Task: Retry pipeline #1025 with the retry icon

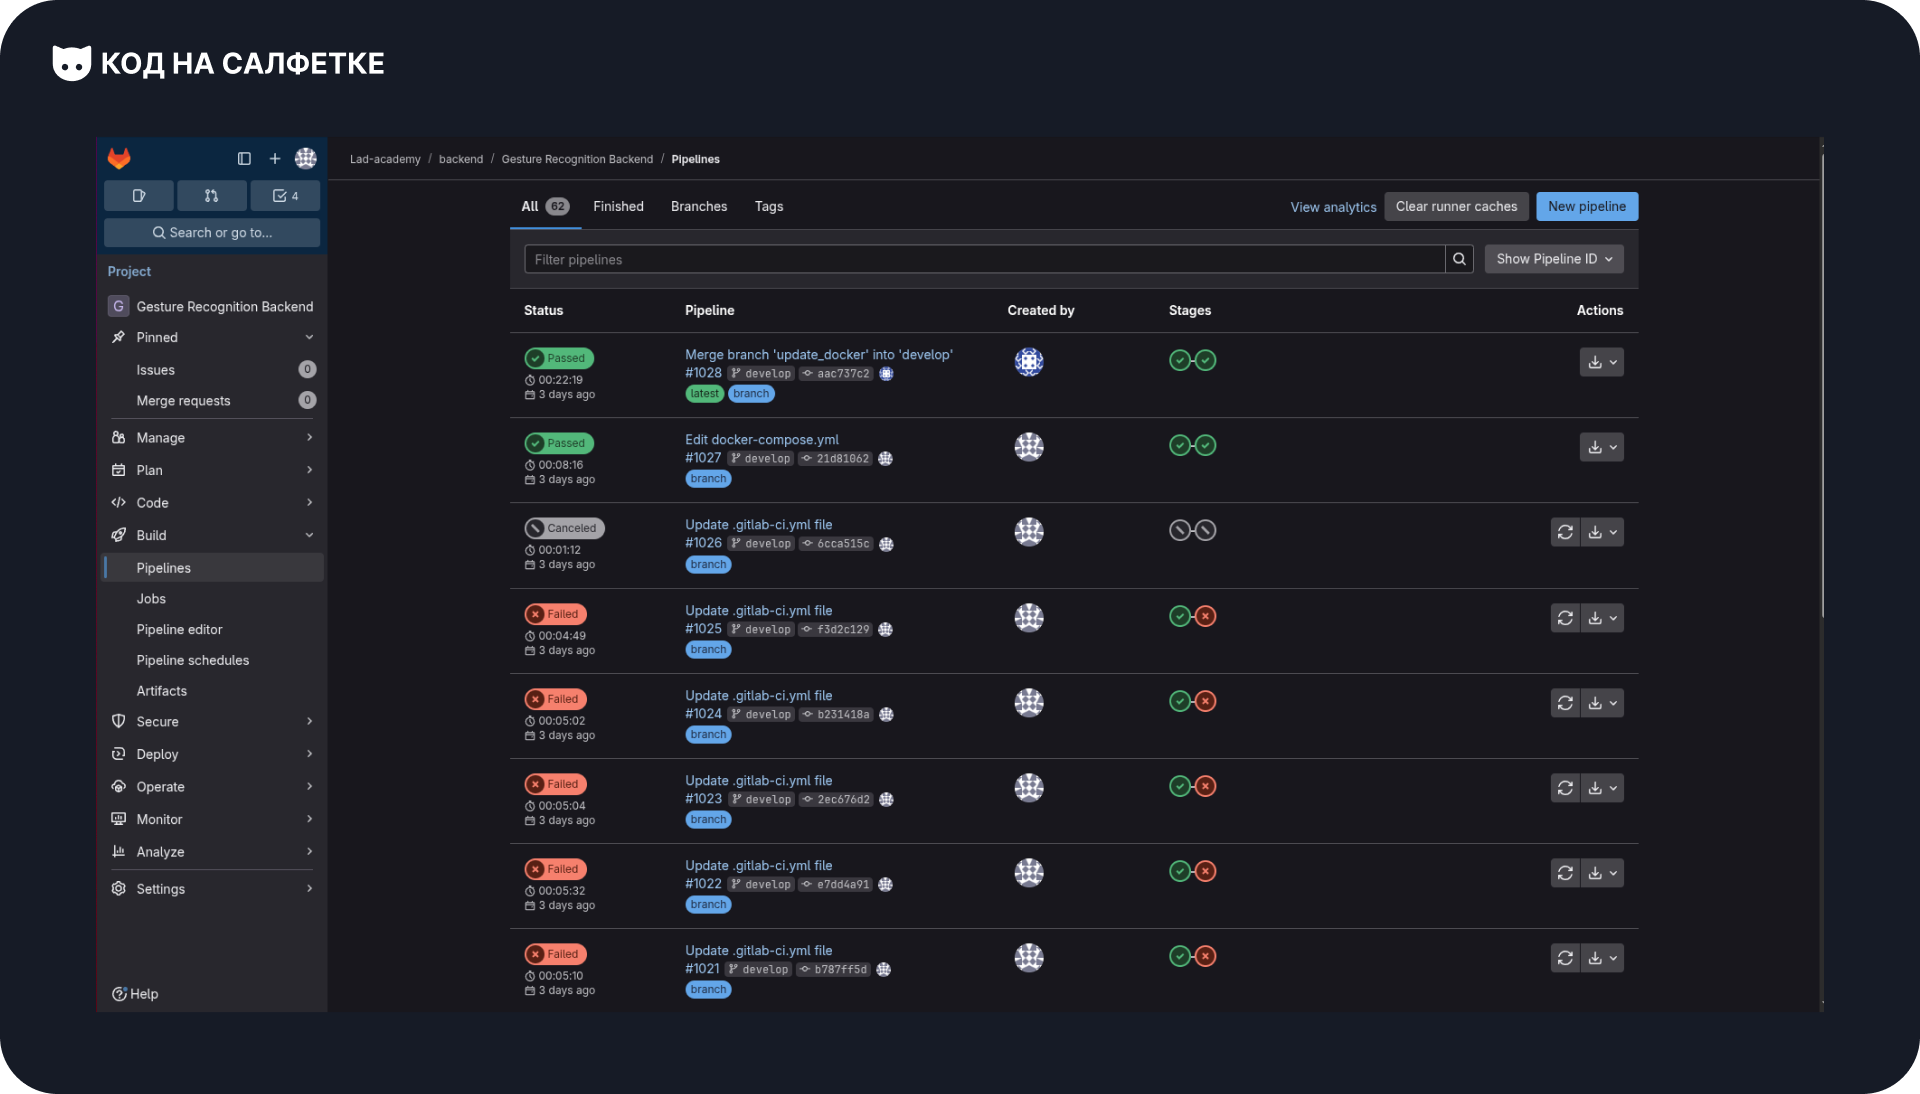Action: (x=1565, y=618)
